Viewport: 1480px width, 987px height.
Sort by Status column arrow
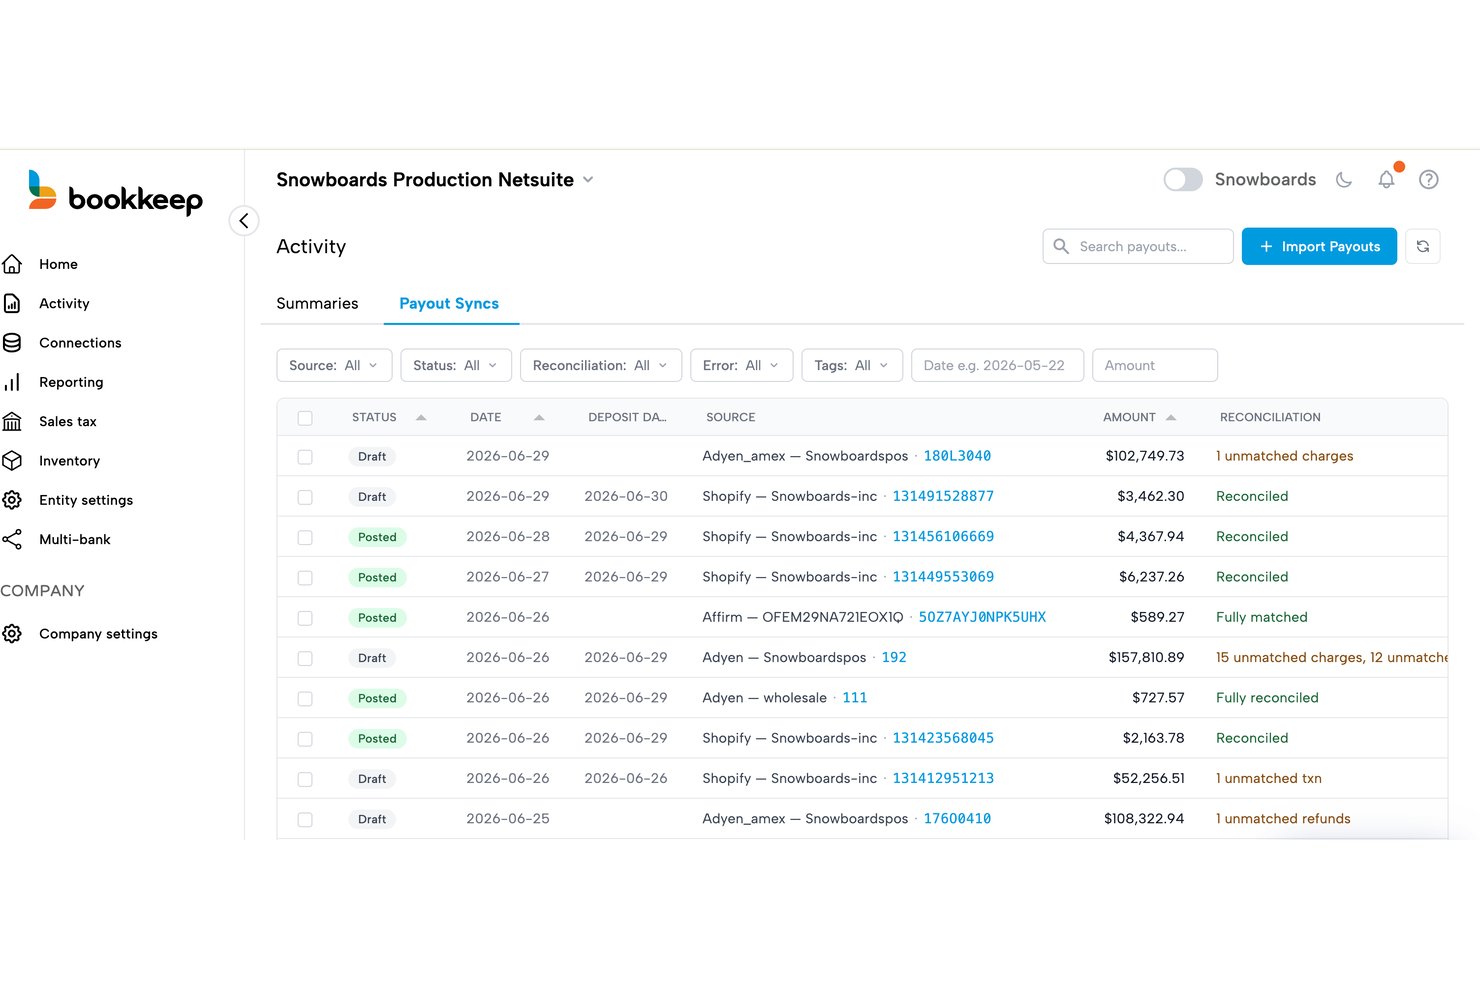click(x=421, y=417)
